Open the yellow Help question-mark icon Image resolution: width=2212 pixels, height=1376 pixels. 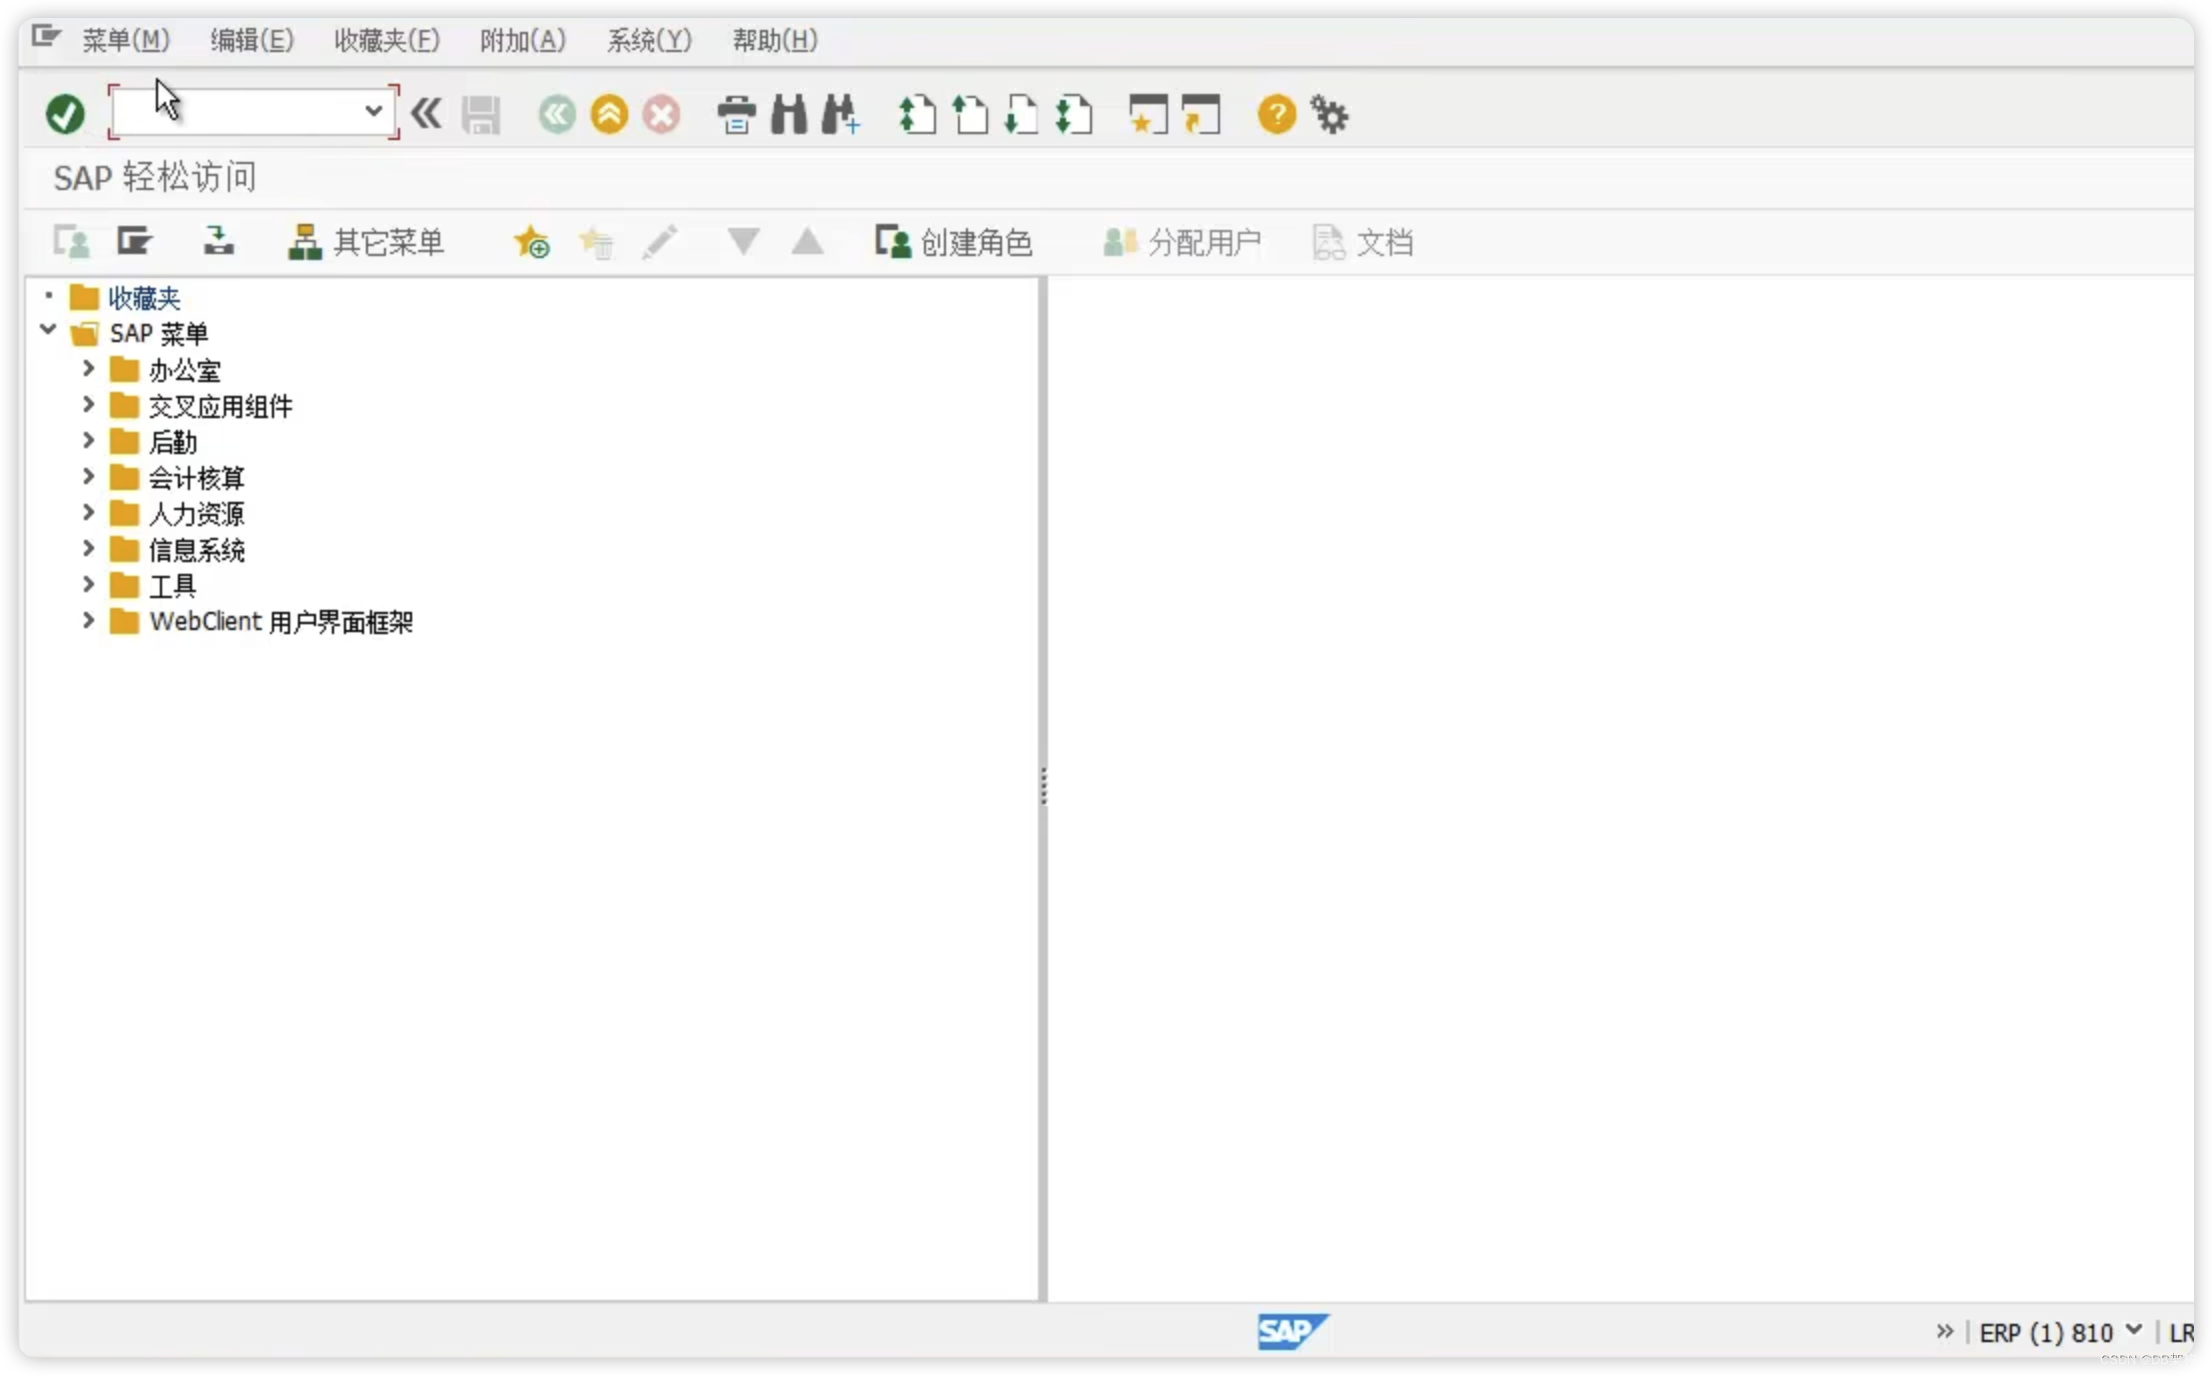[1276, 114]
